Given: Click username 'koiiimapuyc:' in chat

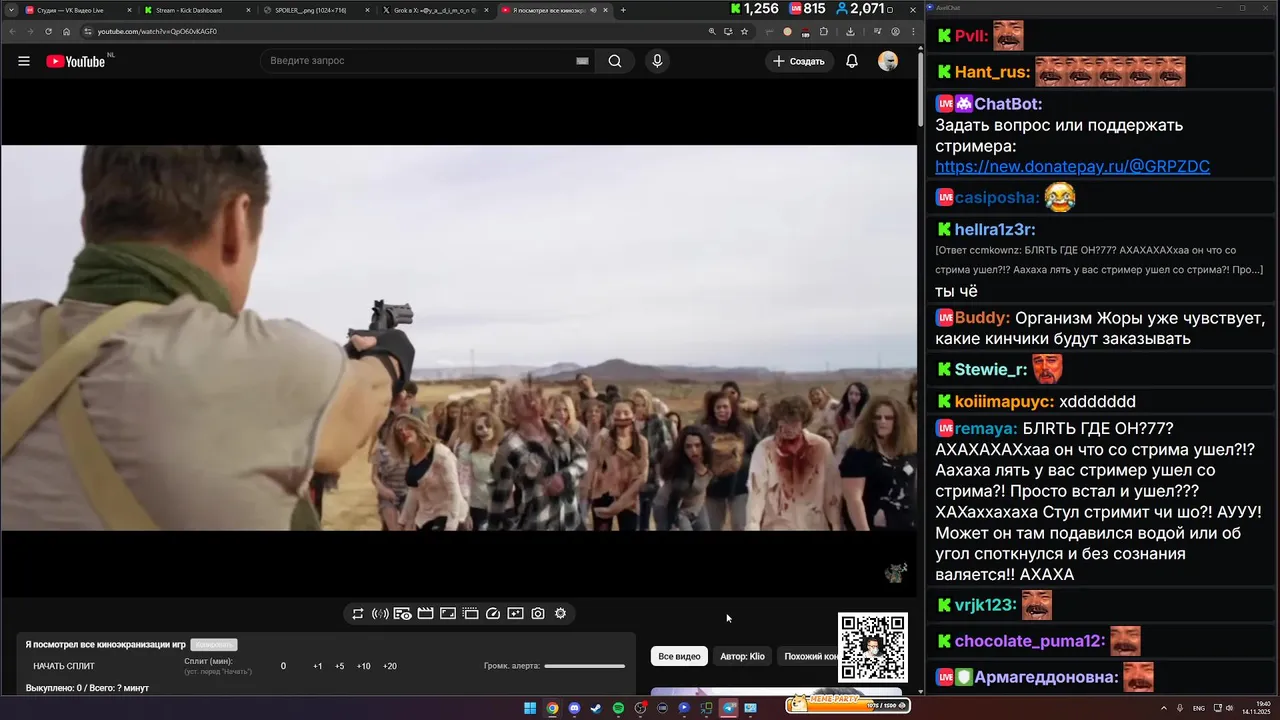Looking at the screenshot, I should [1004, 402].
